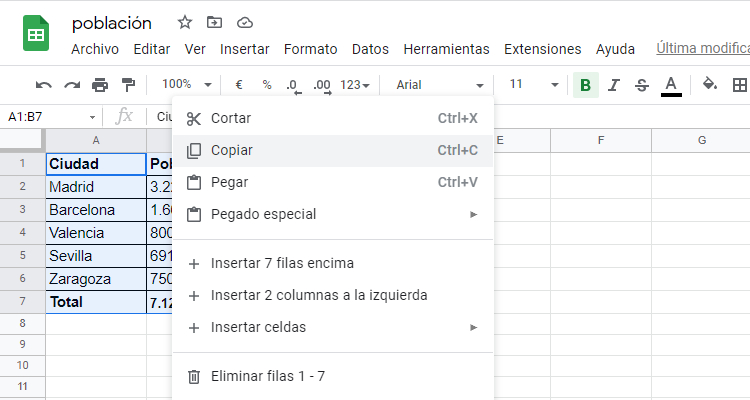Click the undo arrow icon

point(43,85)
